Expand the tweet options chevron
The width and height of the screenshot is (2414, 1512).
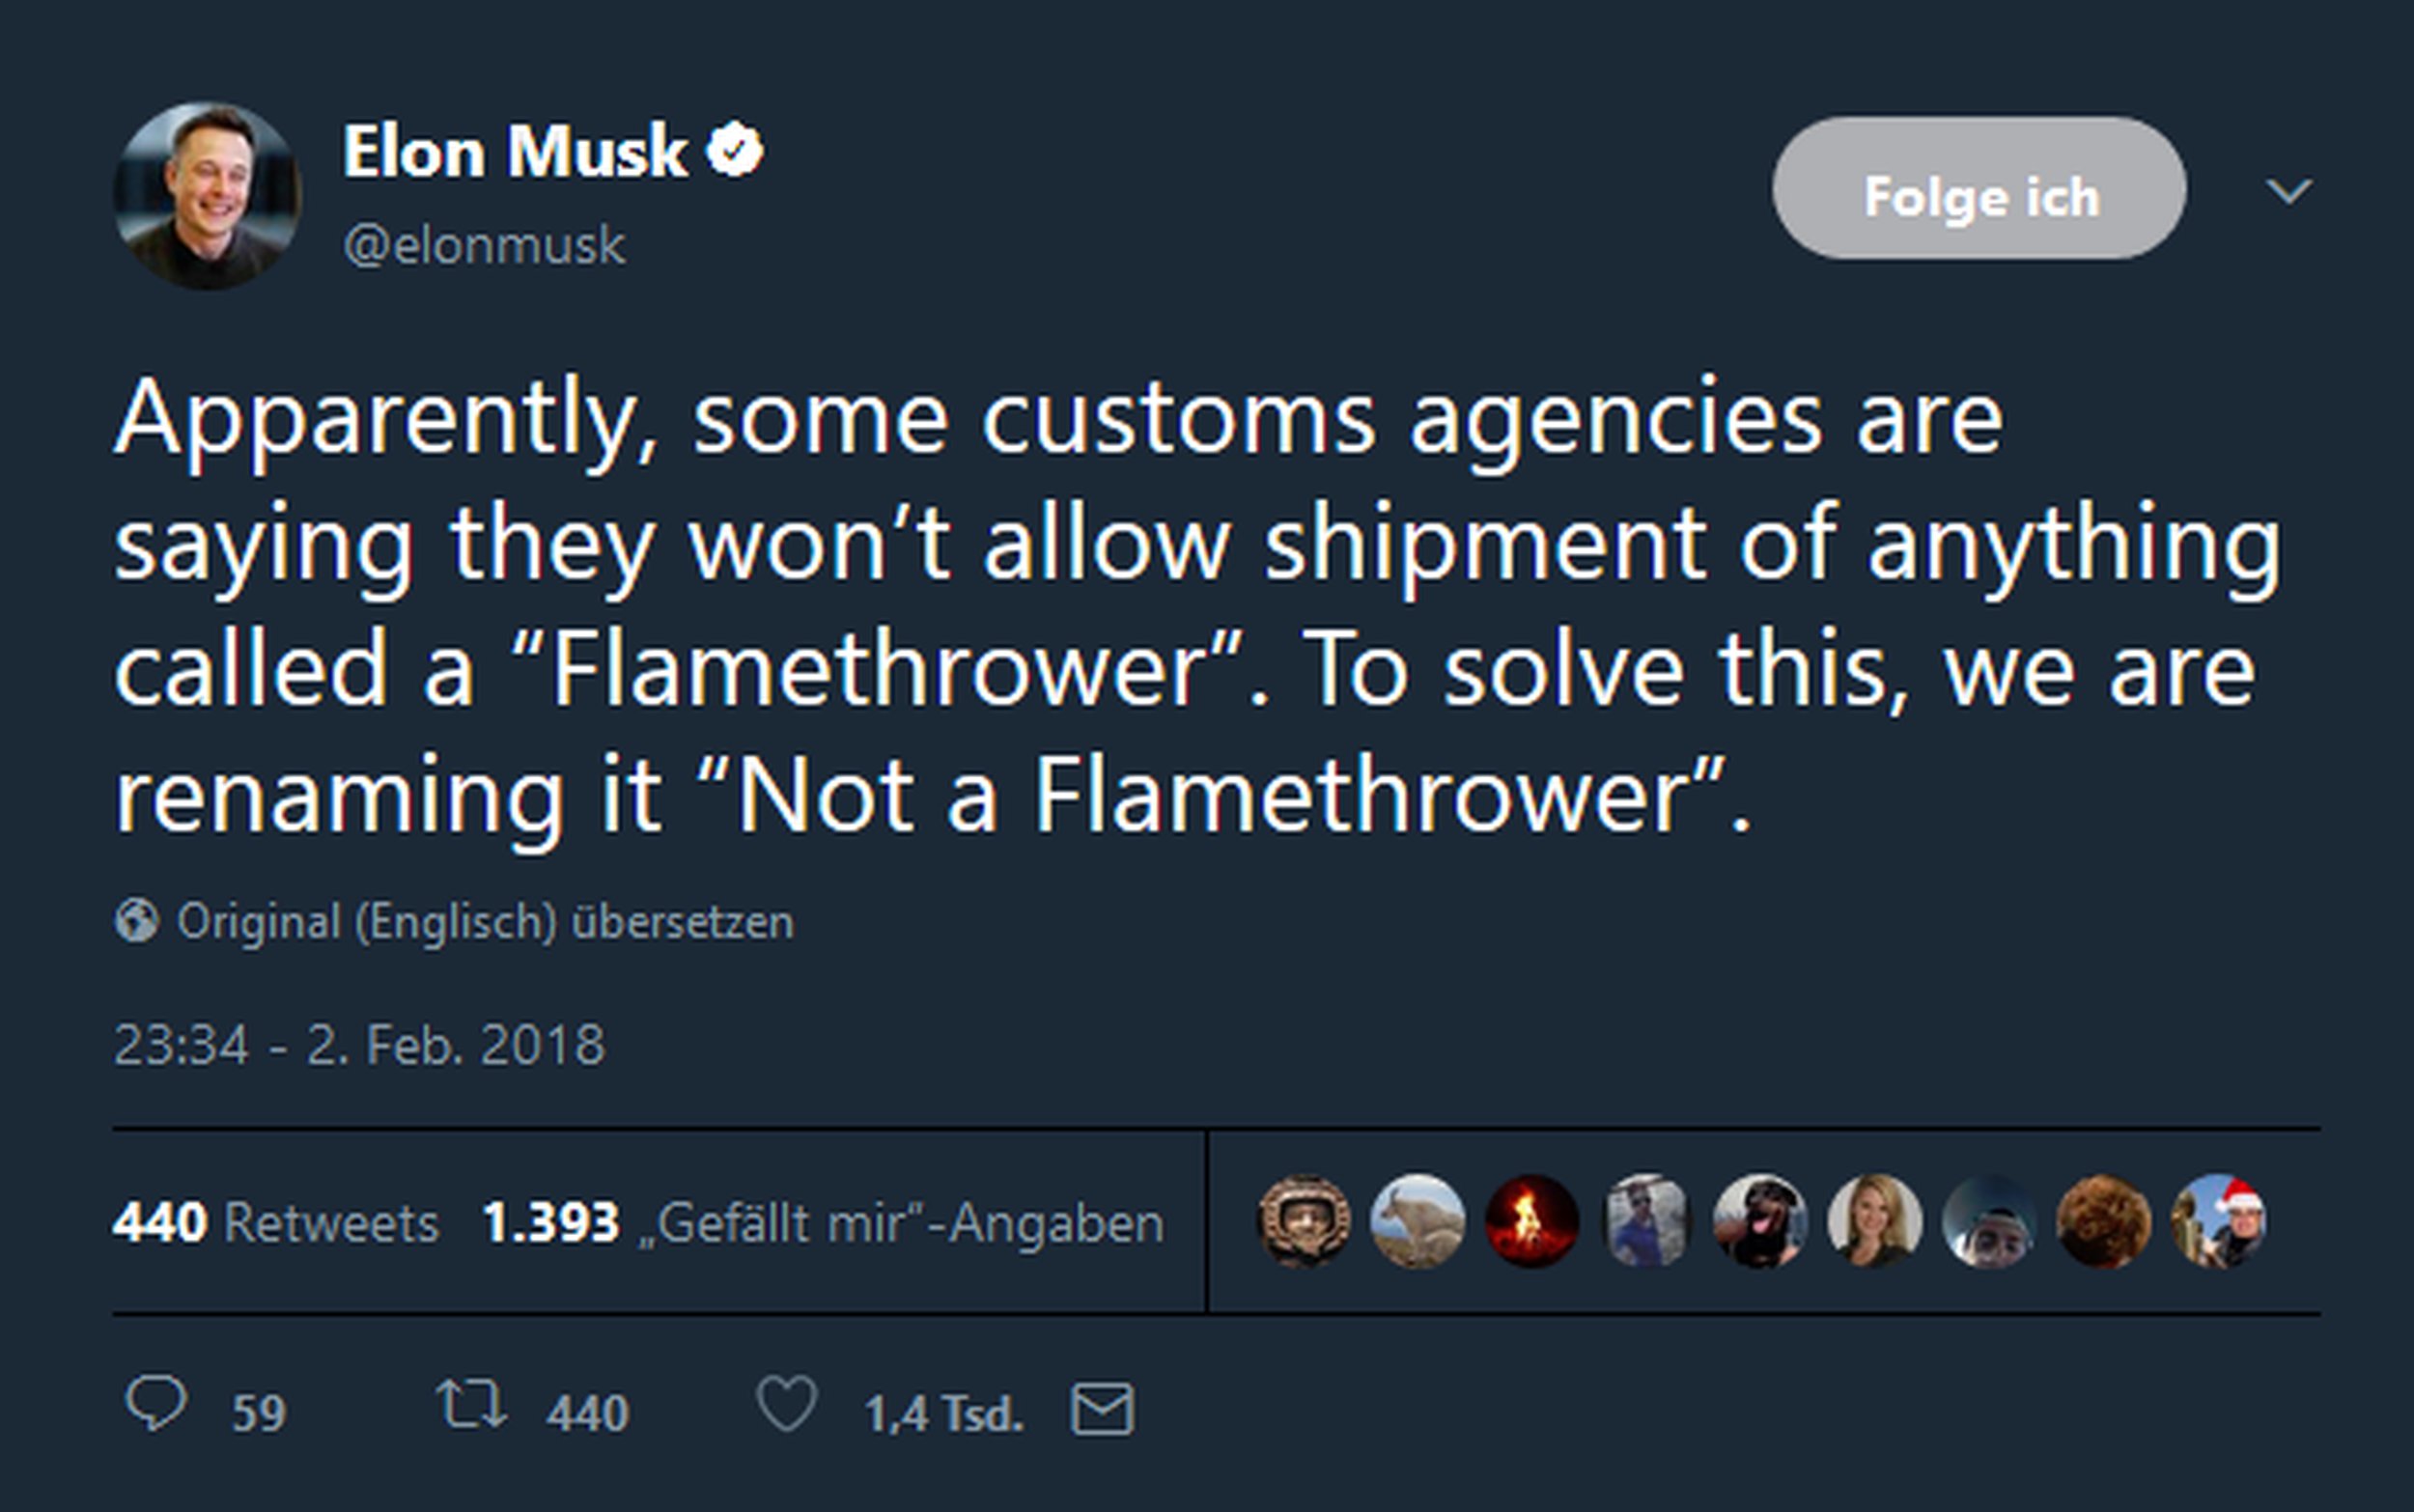click(2288, 190)
